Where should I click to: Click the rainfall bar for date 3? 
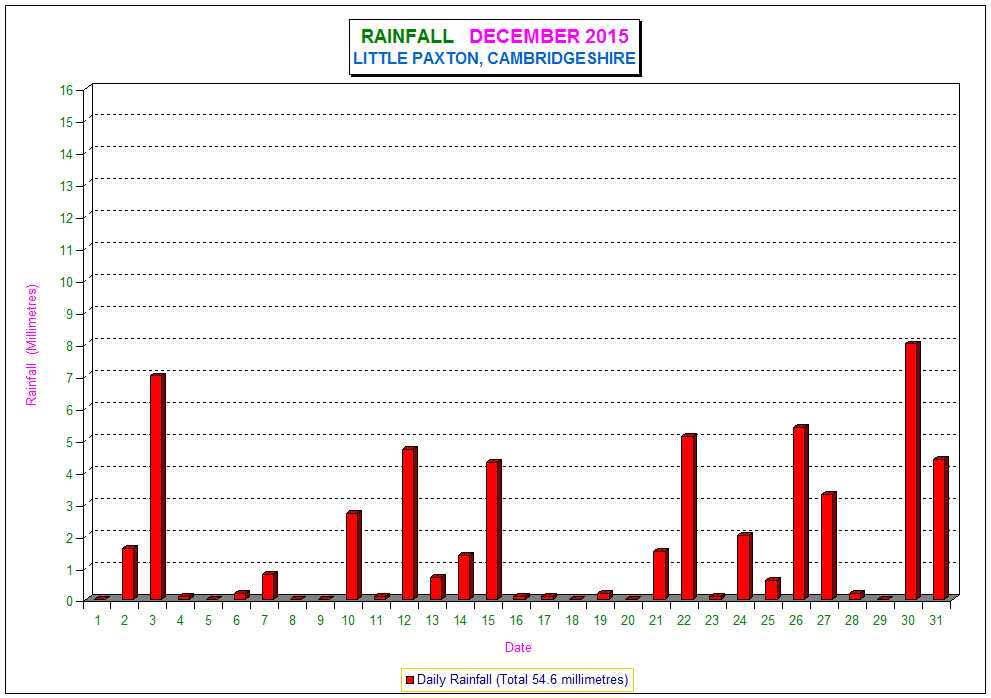point(157,487)
